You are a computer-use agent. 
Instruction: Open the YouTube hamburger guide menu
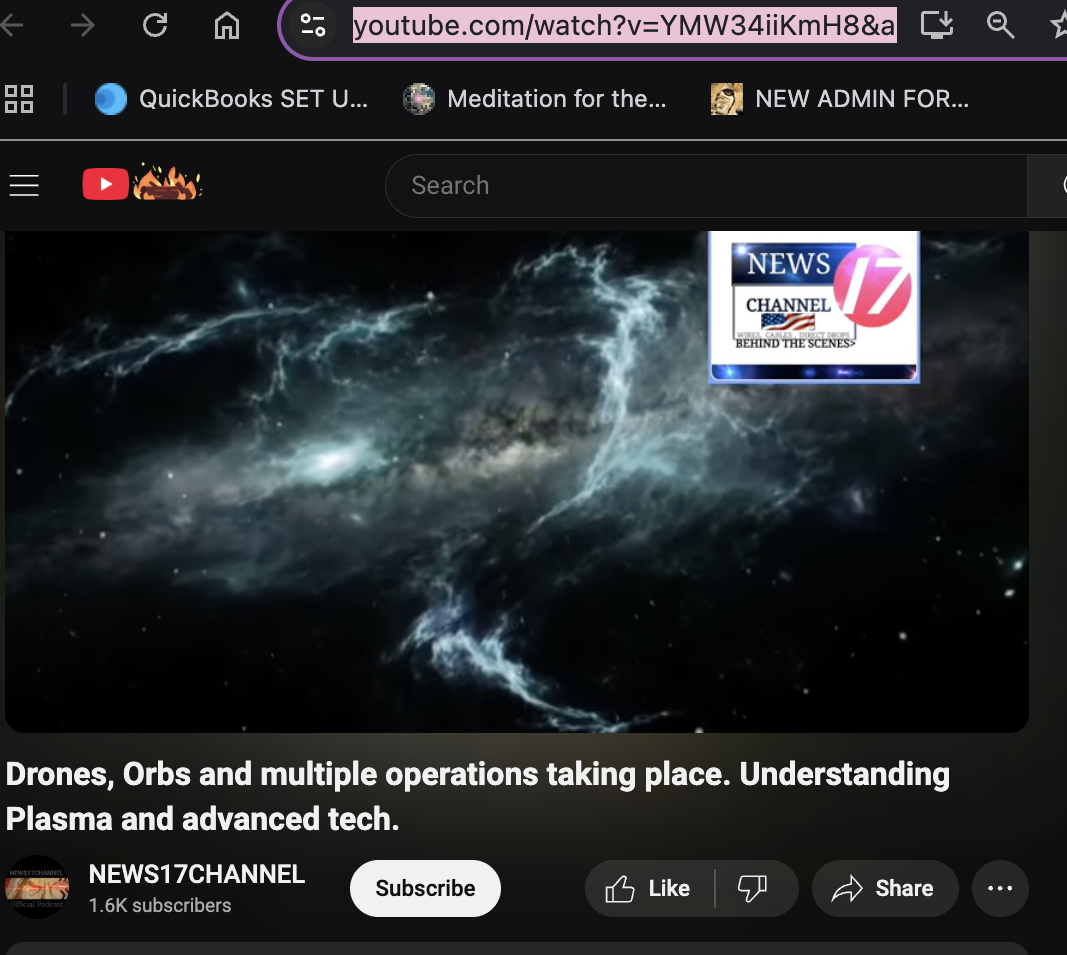(24, 185)
